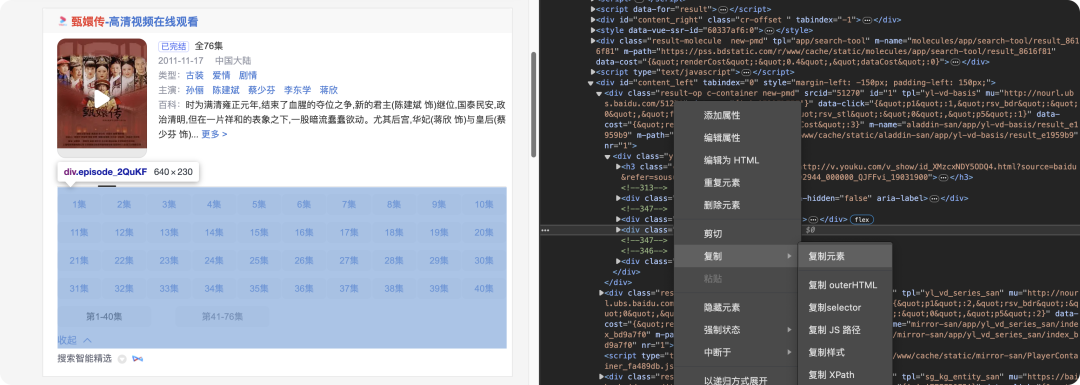The width and height of the screenshot is (1080, 385).
Task: Toggle the flex badge in the elements tree
Action: [861, 219]
